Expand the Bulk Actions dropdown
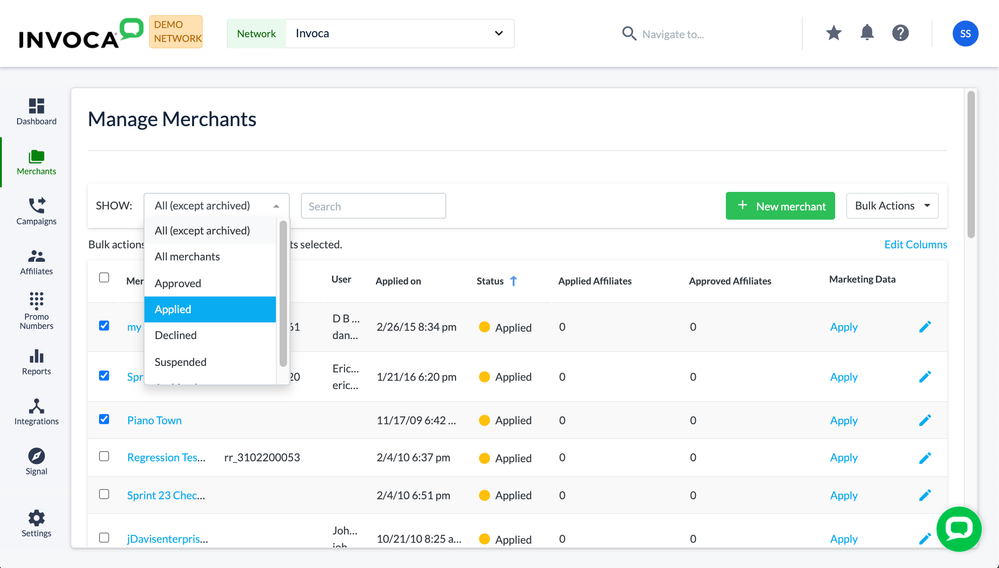 coord(892,206)
